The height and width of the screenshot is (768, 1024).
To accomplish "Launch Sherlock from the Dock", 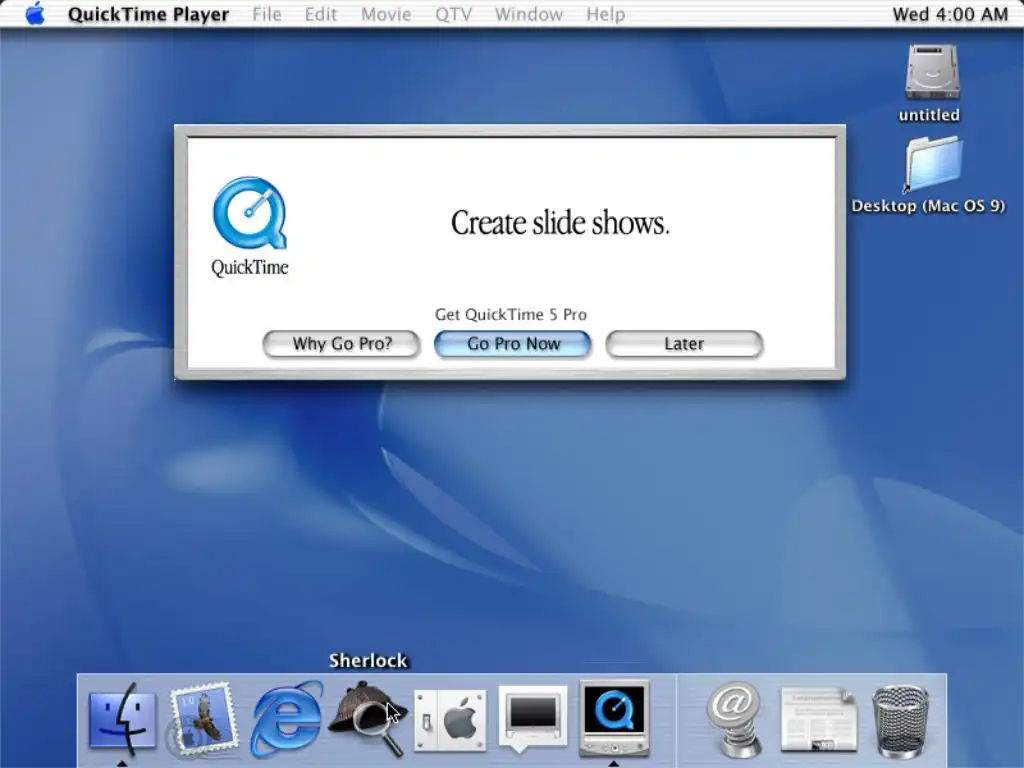I will tap(368, 720).
